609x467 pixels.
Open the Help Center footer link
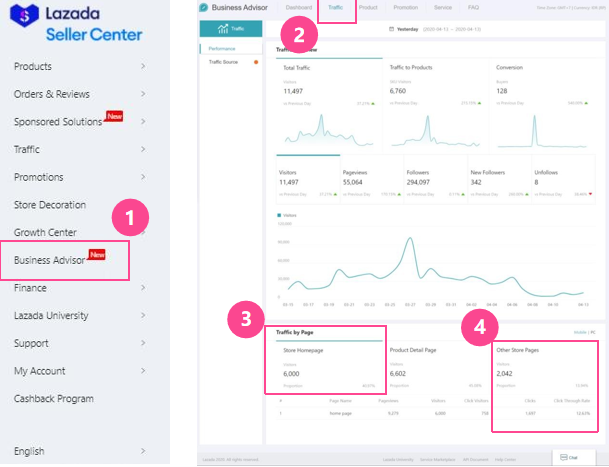(505, 460)
